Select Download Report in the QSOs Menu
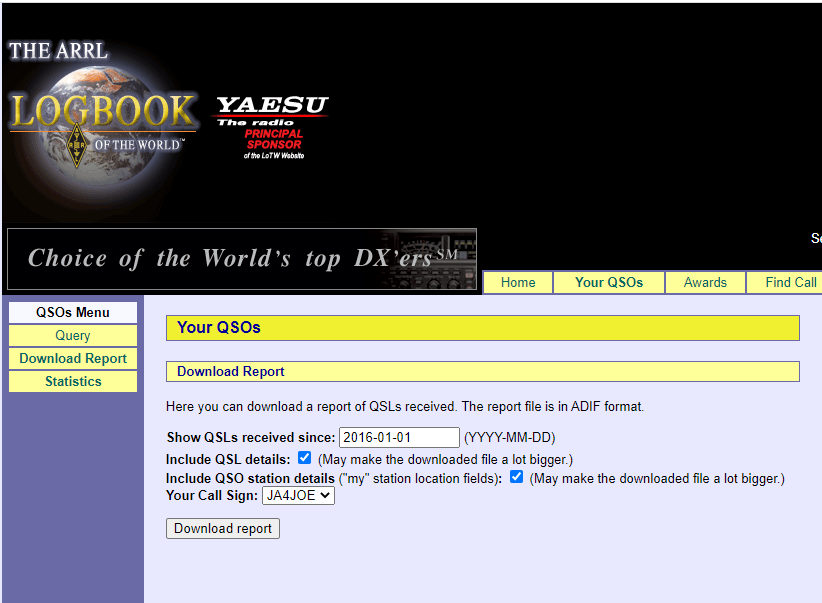 73,359
